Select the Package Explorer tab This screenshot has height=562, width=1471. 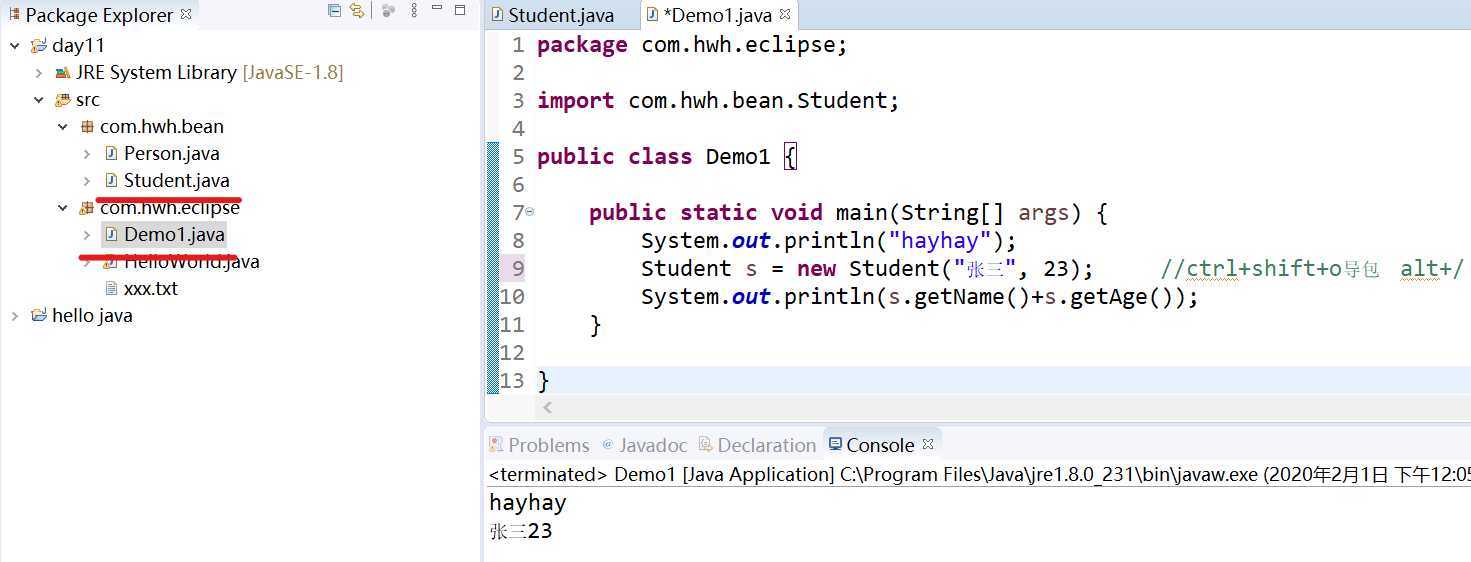click(98, 15)
